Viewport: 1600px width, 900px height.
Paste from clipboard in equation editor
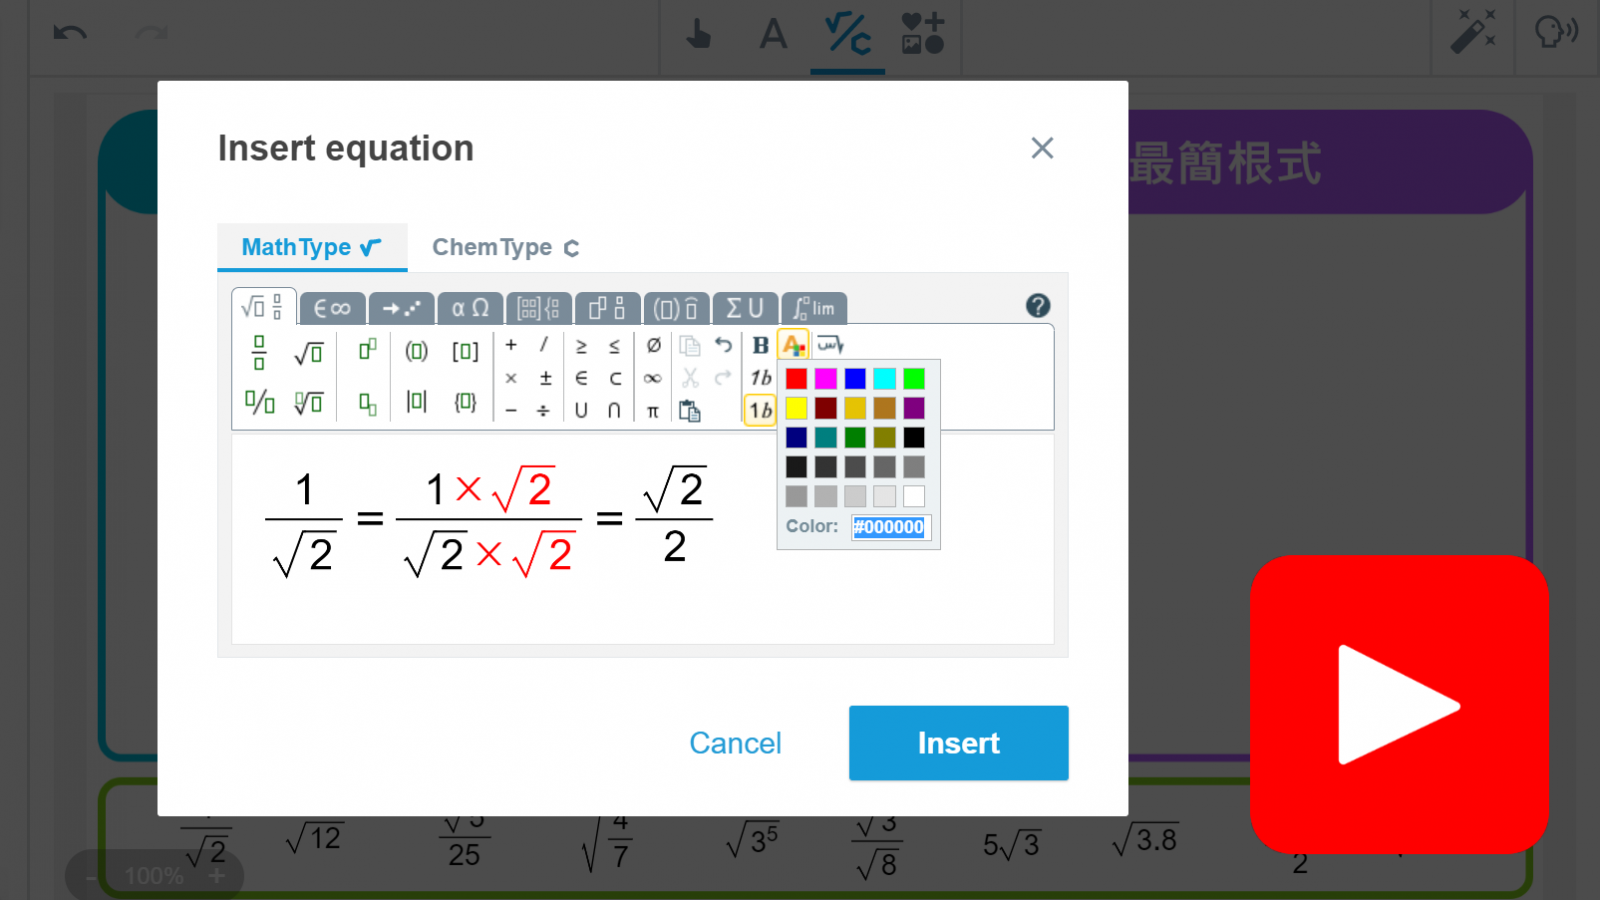(689, 411)
